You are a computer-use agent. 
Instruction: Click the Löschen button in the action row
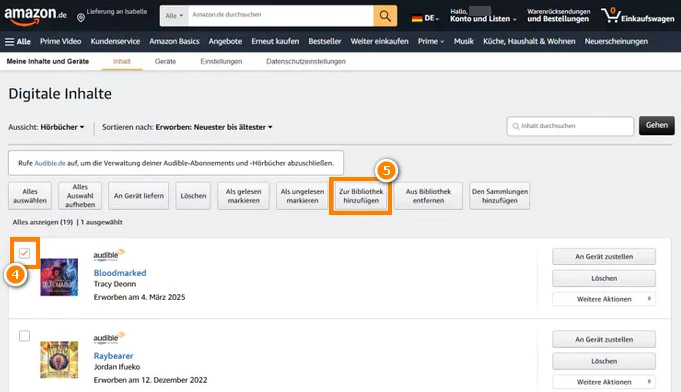coord(193,196)
